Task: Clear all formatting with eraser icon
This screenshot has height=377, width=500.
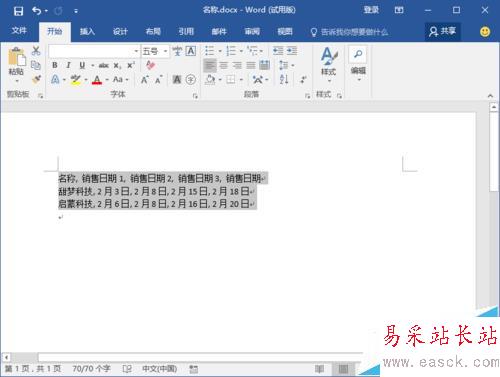Action: click(150, 65)
